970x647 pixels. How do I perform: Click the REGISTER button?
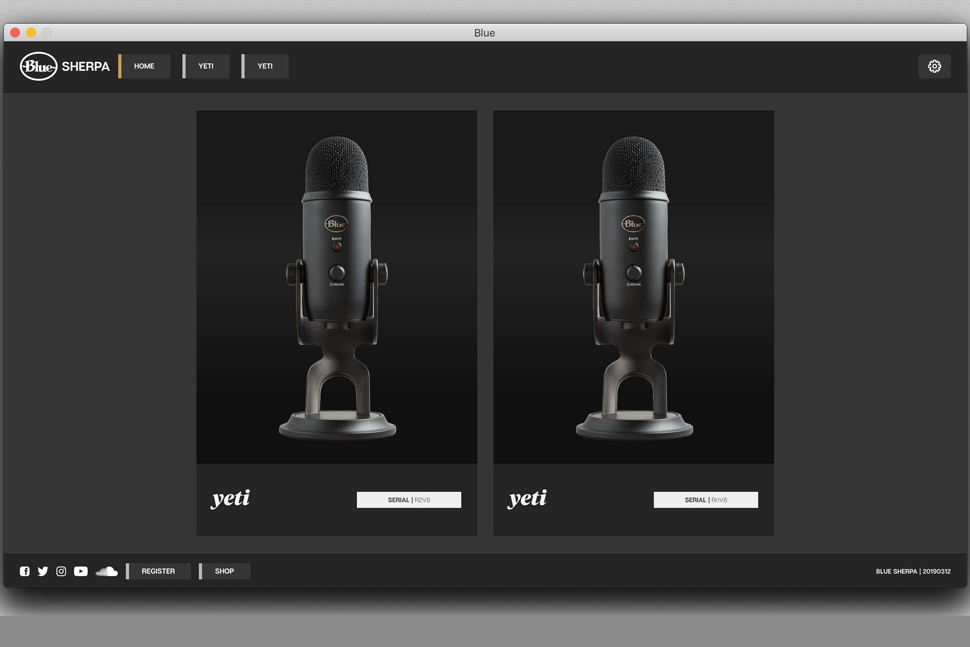click(158, 571)
